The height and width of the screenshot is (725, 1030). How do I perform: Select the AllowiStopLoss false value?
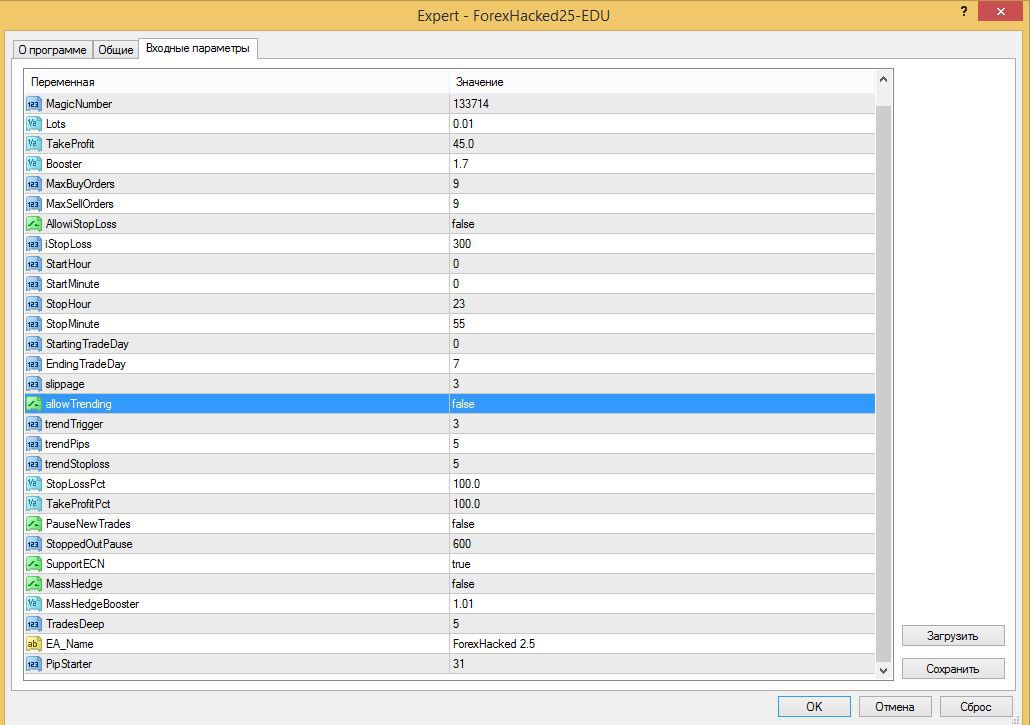(x=463, y=224)
